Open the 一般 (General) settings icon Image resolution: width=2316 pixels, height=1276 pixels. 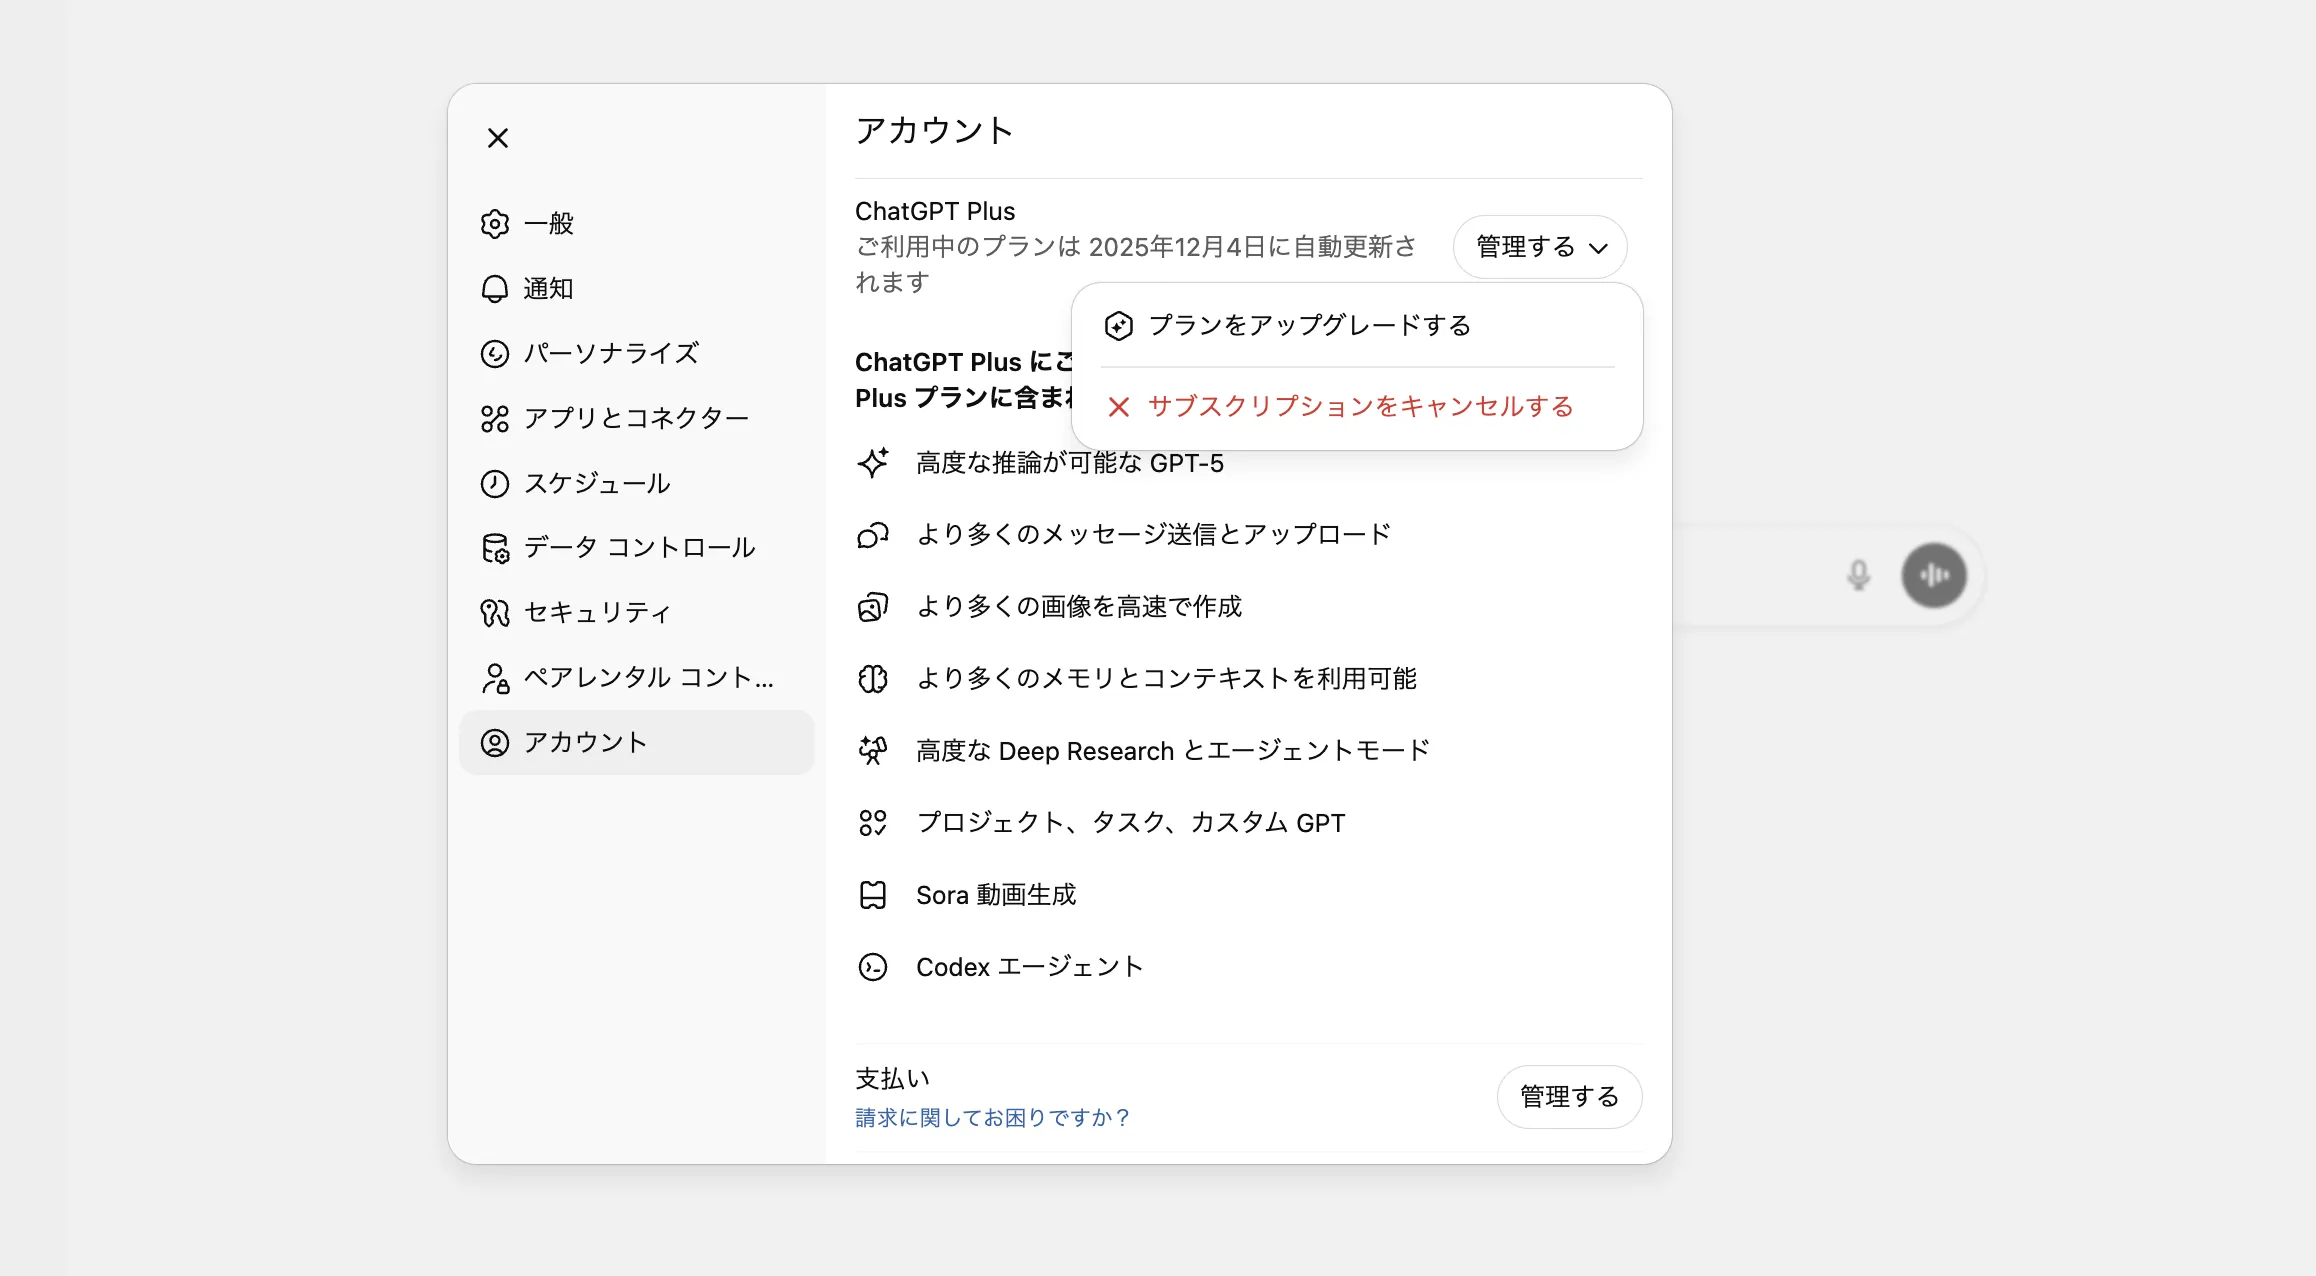495,223
